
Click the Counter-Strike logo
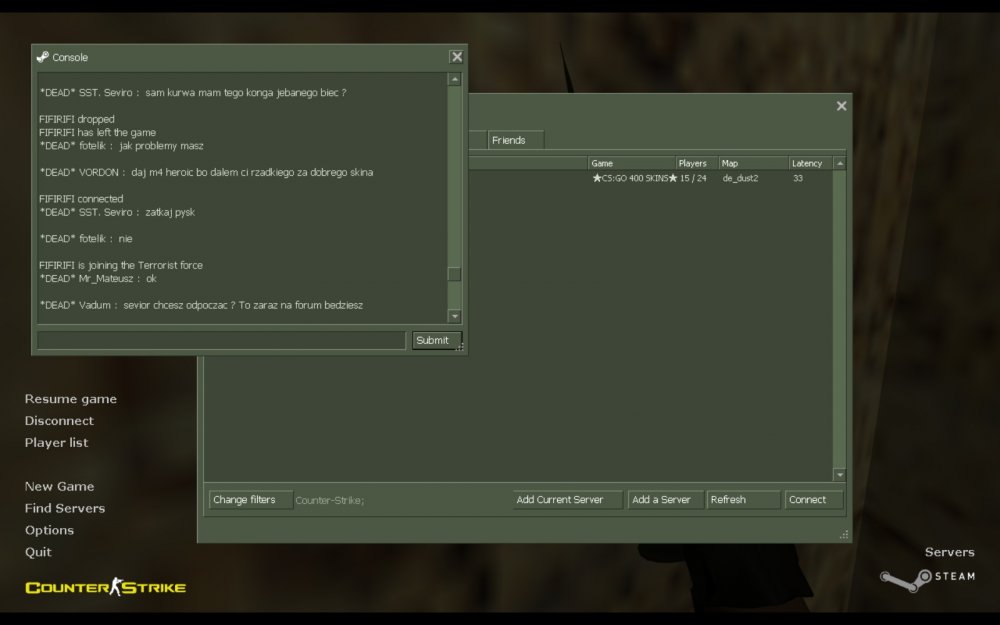pyautogui.click(x=105, y=587)
